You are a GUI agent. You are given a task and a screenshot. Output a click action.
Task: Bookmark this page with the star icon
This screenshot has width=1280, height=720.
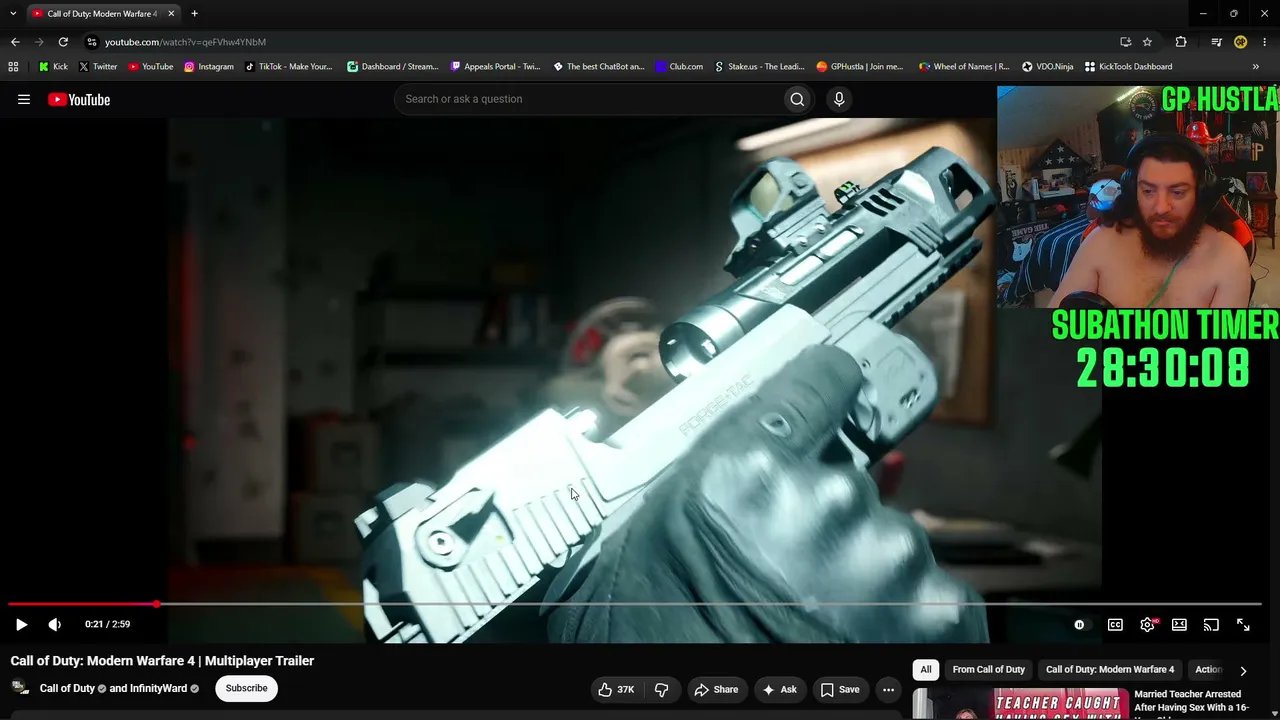1147,42
